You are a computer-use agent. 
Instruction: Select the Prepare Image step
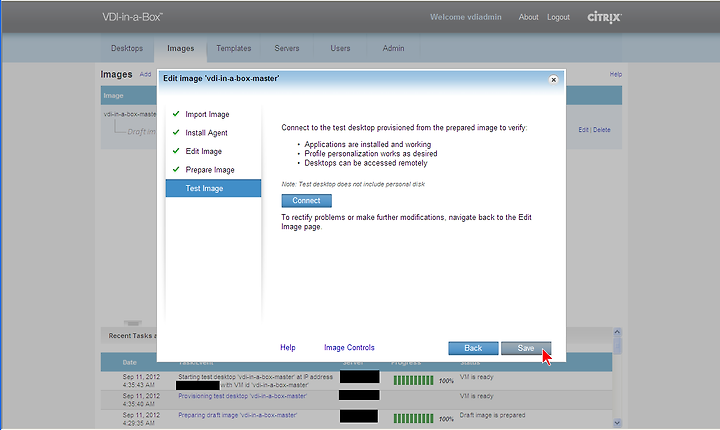(210, 170)
